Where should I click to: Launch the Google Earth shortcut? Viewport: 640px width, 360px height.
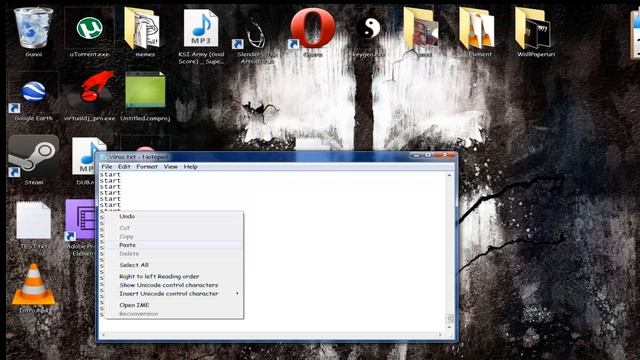33,92
